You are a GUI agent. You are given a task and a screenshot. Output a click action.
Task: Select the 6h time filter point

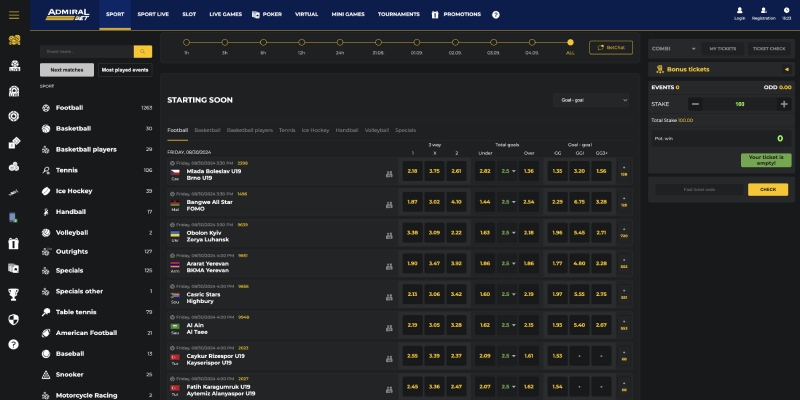tap(263, 42)
